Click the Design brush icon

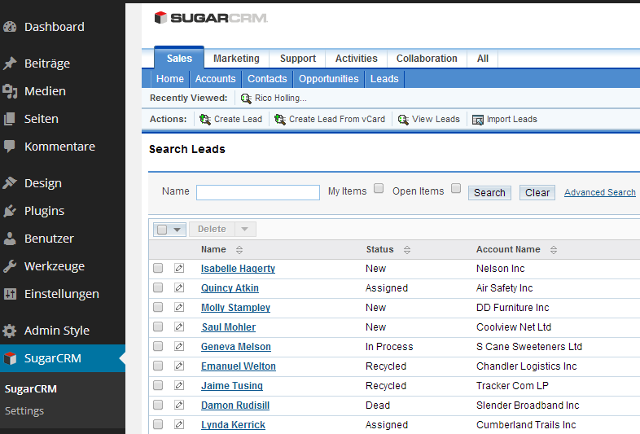(x=10, y=183)
